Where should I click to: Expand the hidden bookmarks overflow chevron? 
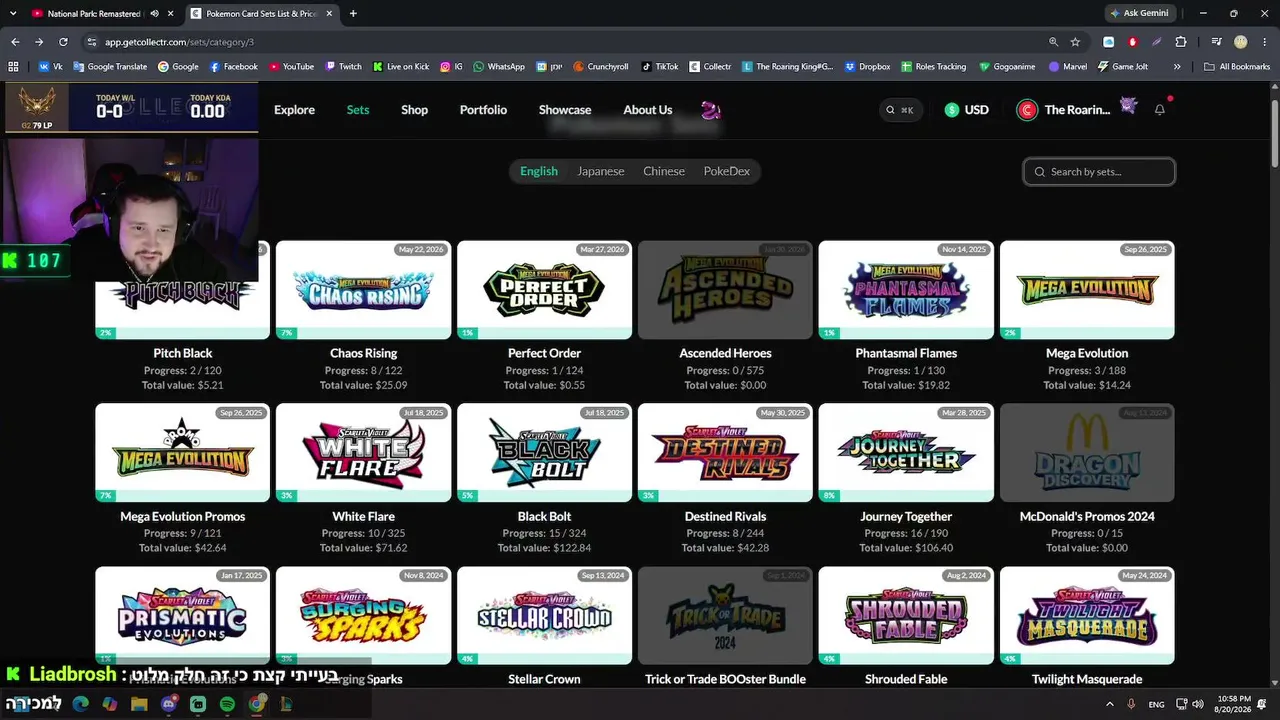click(x=1177, y=67)
